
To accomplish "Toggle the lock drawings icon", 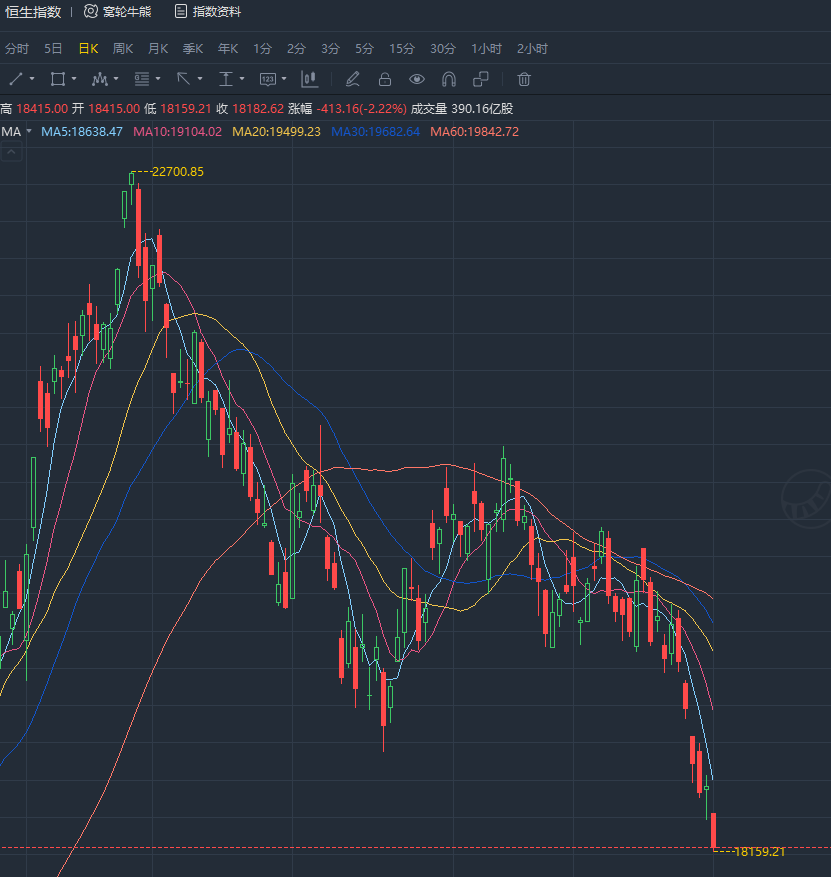I will 384,79.
